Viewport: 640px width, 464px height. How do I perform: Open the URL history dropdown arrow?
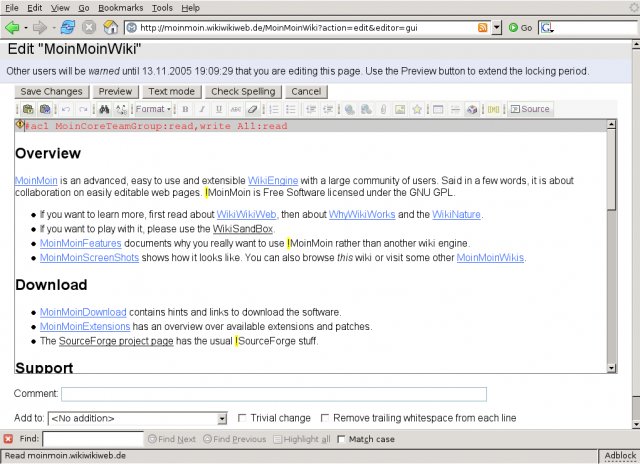[497, 27]
